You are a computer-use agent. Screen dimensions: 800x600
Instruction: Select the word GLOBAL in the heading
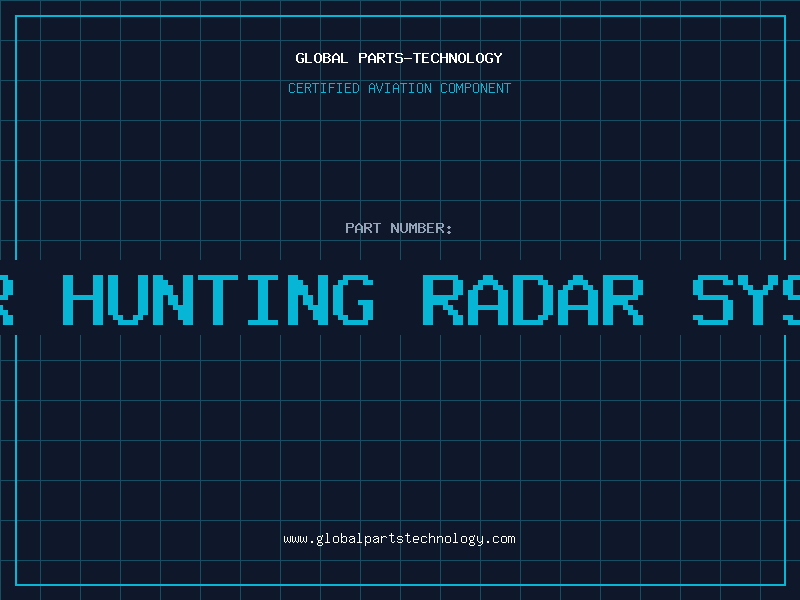(322, 58)
